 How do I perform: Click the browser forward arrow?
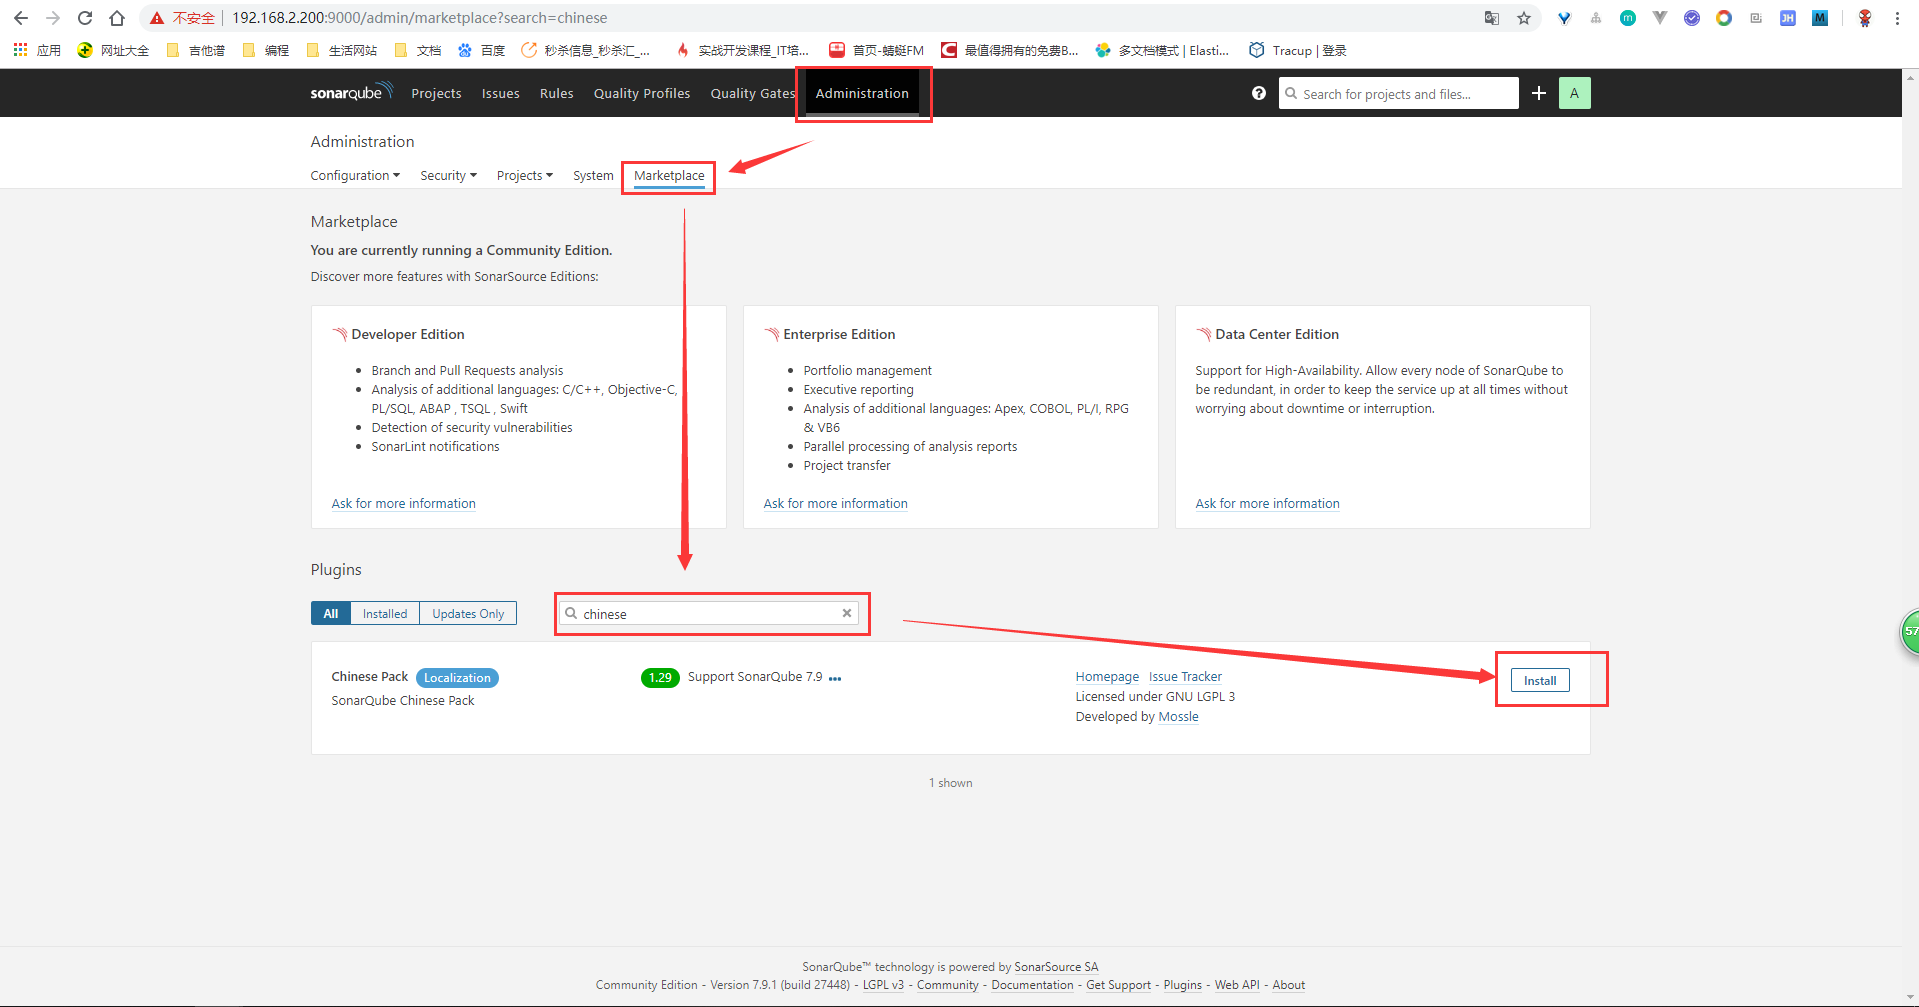(53, 18)
